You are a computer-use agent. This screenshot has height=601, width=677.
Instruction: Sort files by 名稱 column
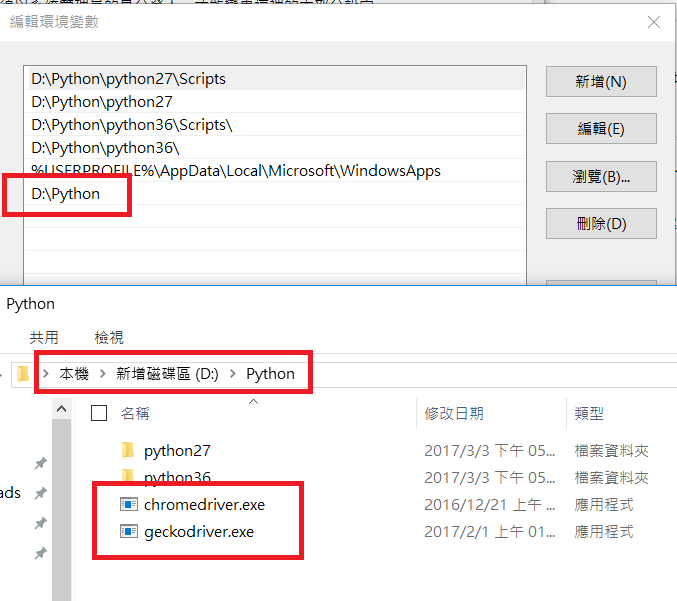135,414
